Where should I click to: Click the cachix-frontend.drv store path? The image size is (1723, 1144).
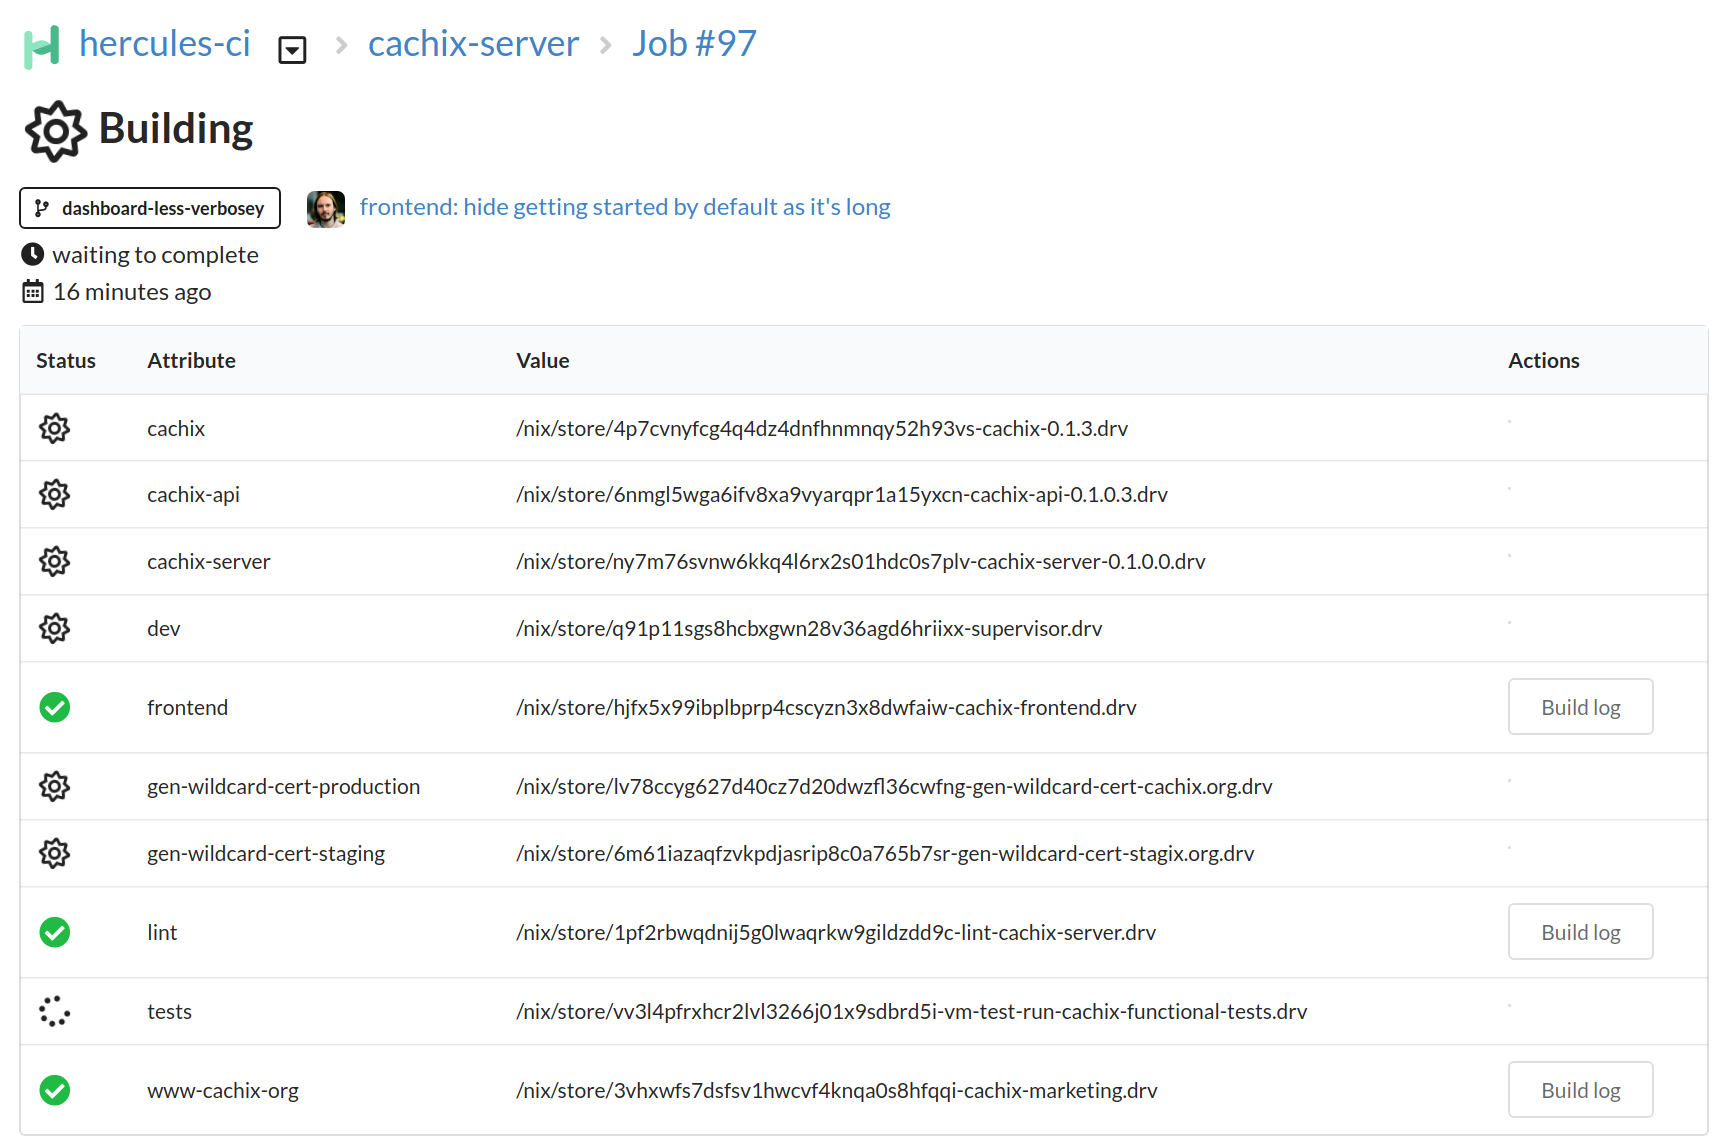coord(826,707)
